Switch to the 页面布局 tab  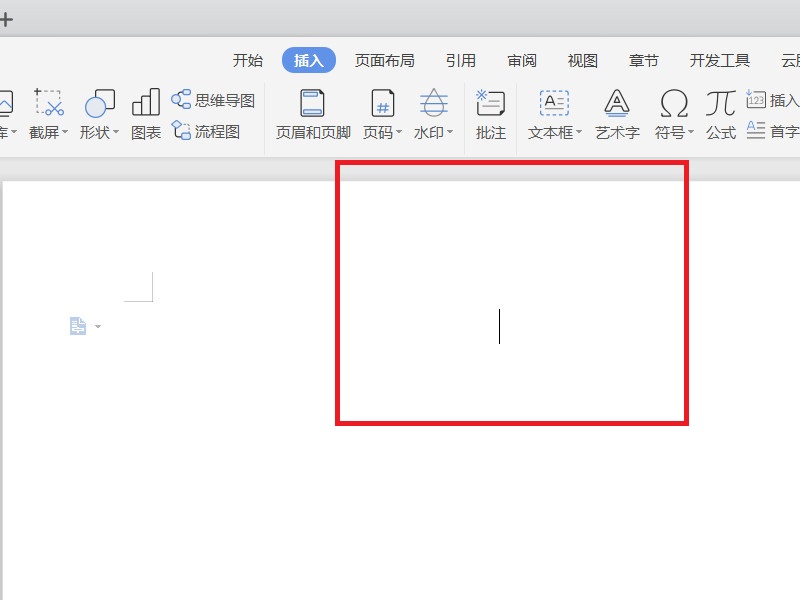385,60
